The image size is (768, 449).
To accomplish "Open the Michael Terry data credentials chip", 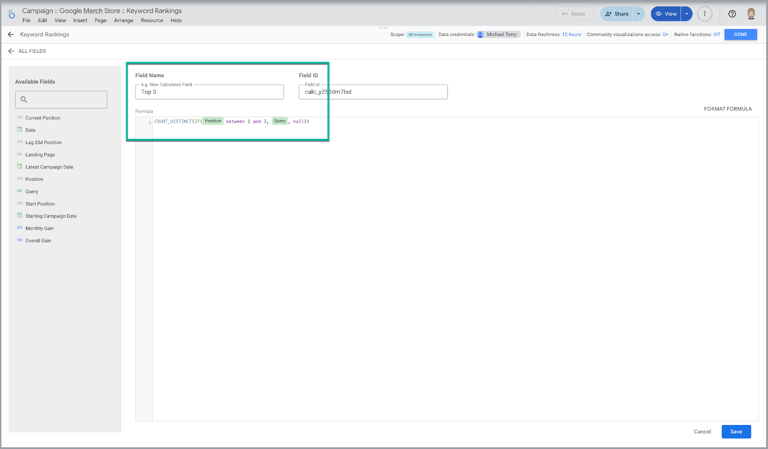I will [x=497, y=34].
